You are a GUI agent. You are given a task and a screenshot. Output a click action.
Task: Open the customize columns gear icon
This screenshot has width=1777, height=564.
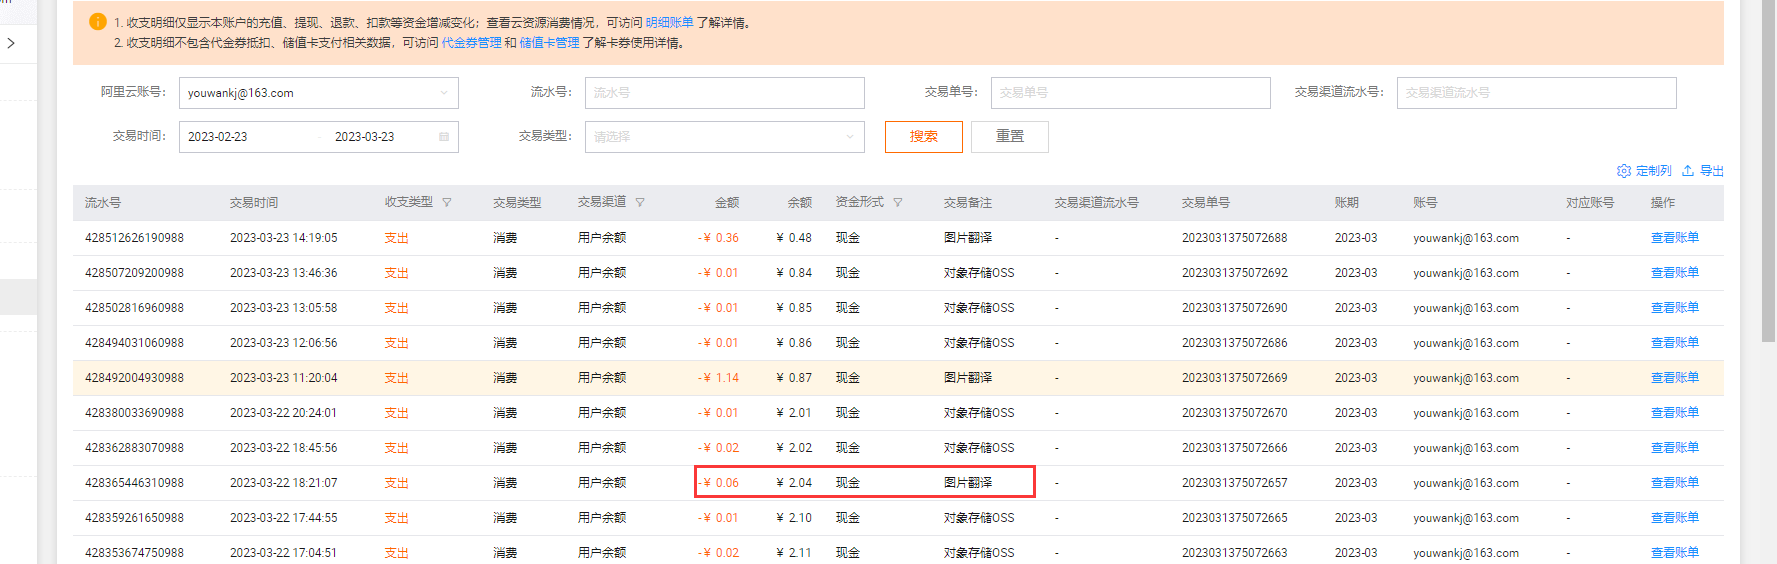pos(1624,171)
